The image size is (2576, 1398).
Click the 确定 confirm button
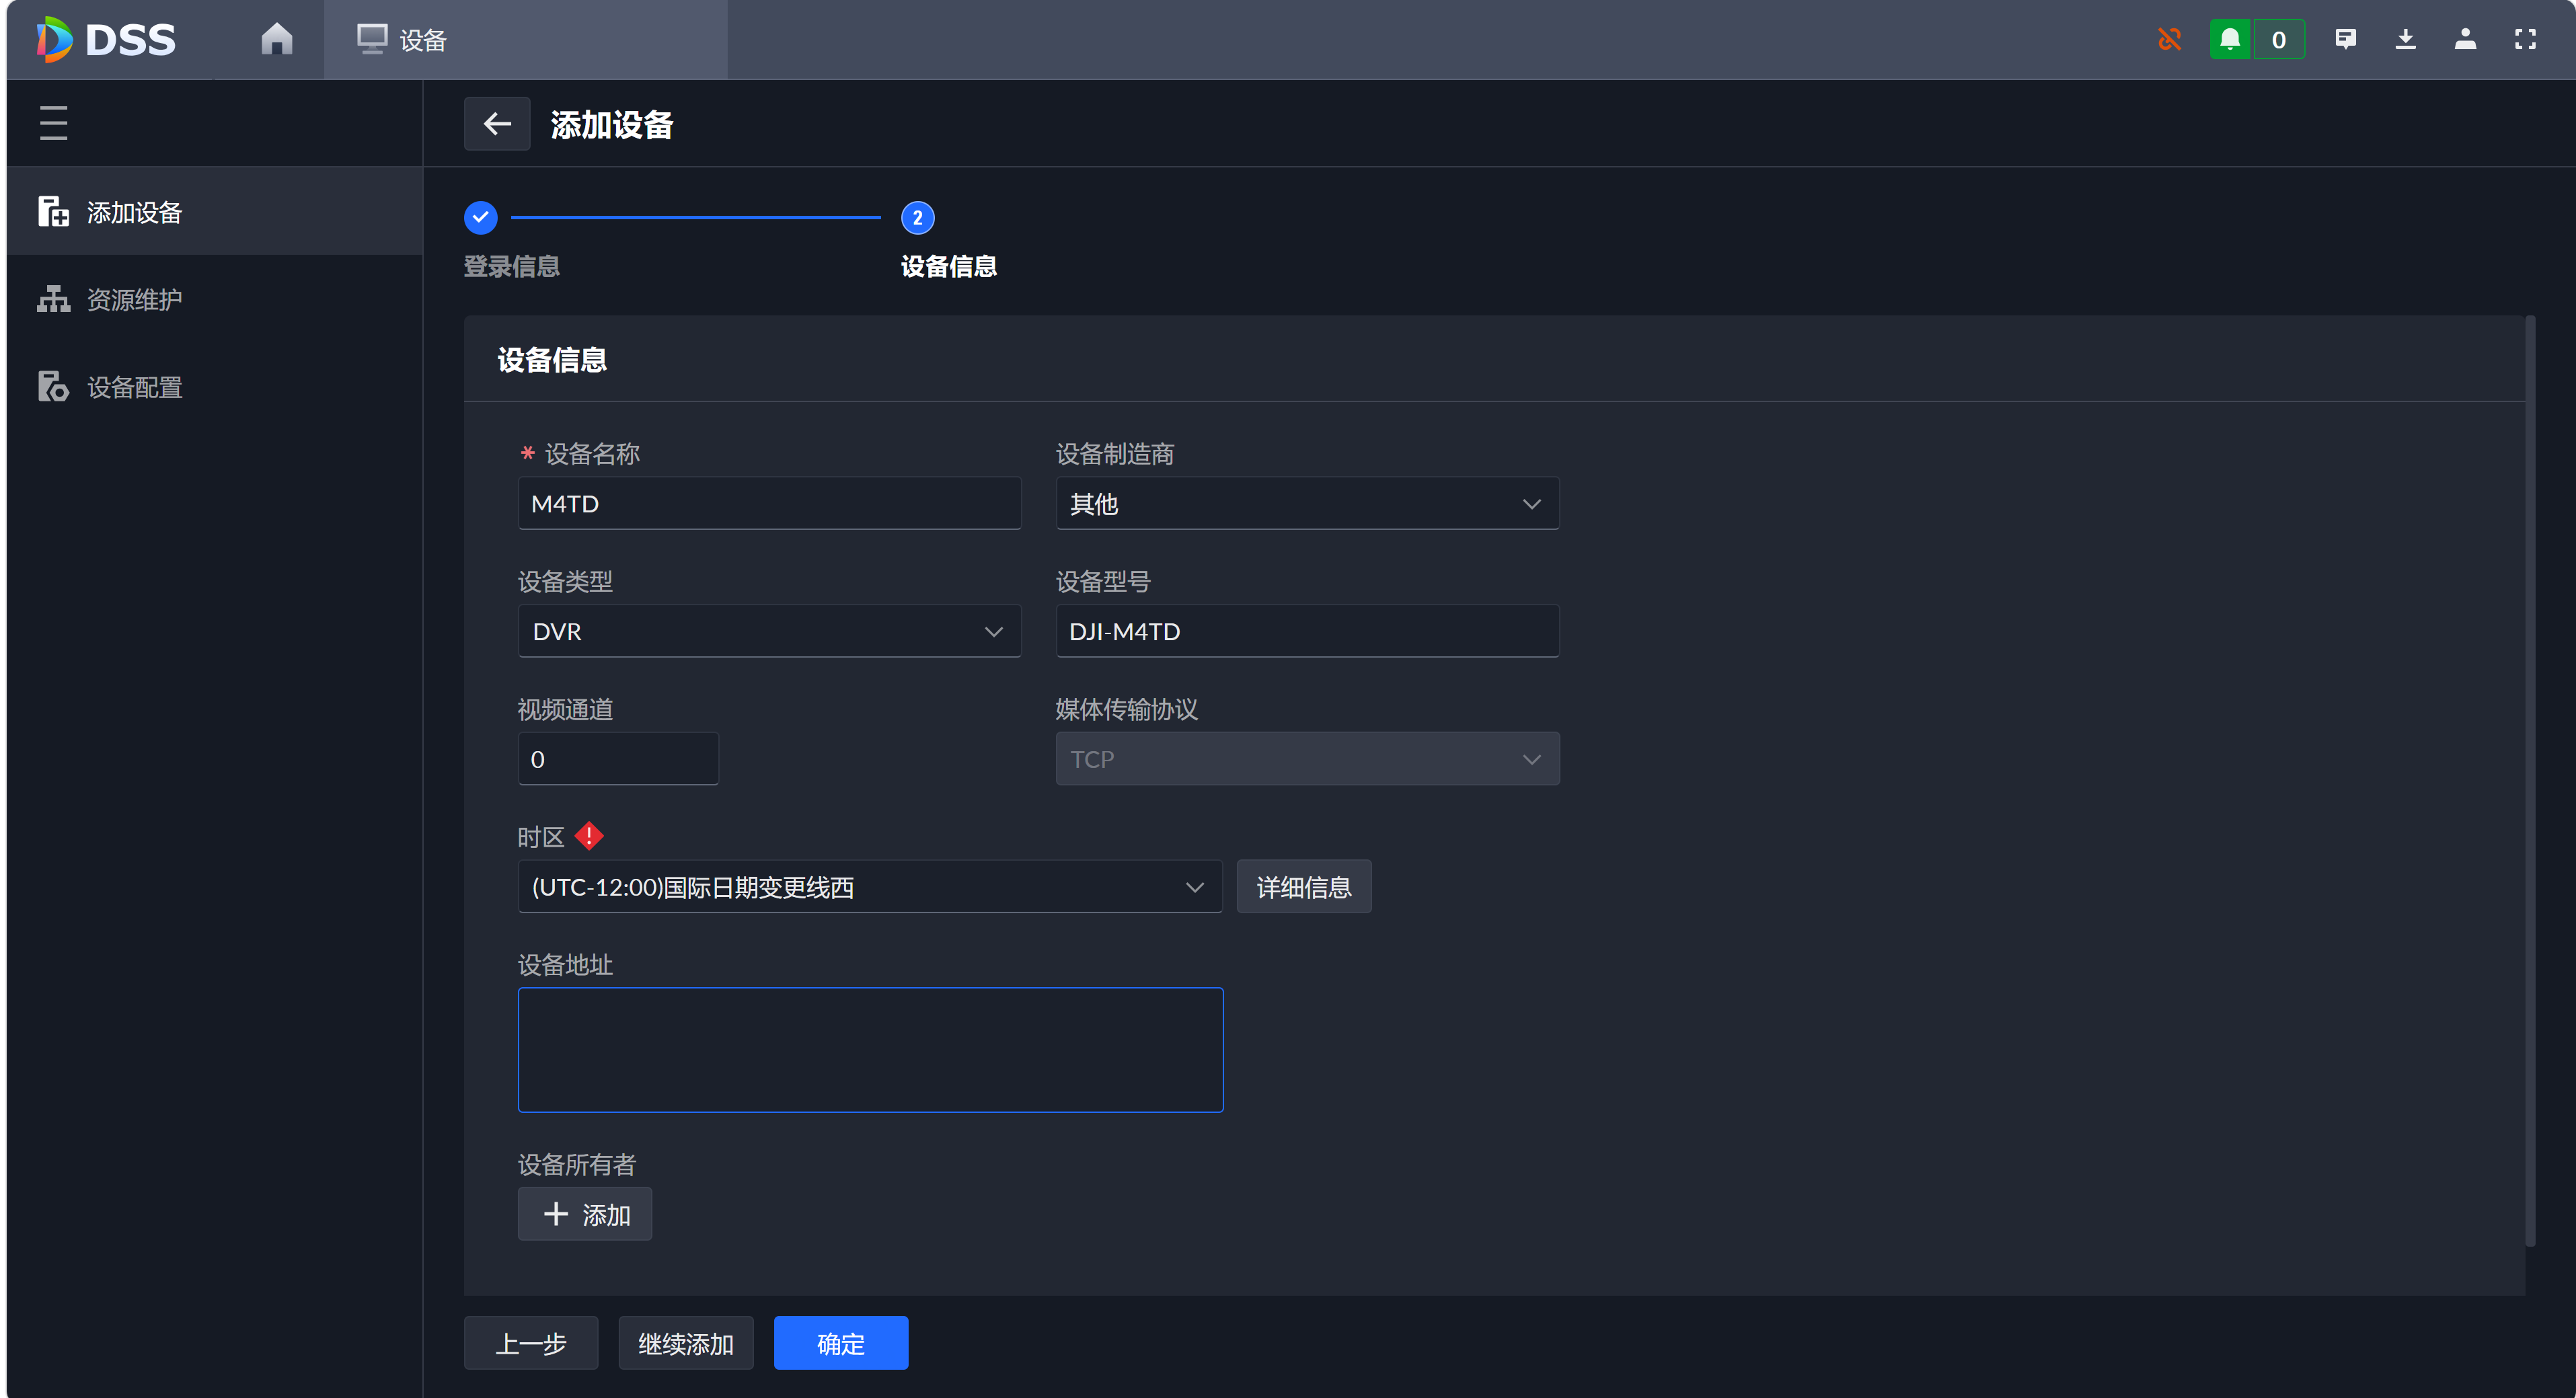point(841,1343)
